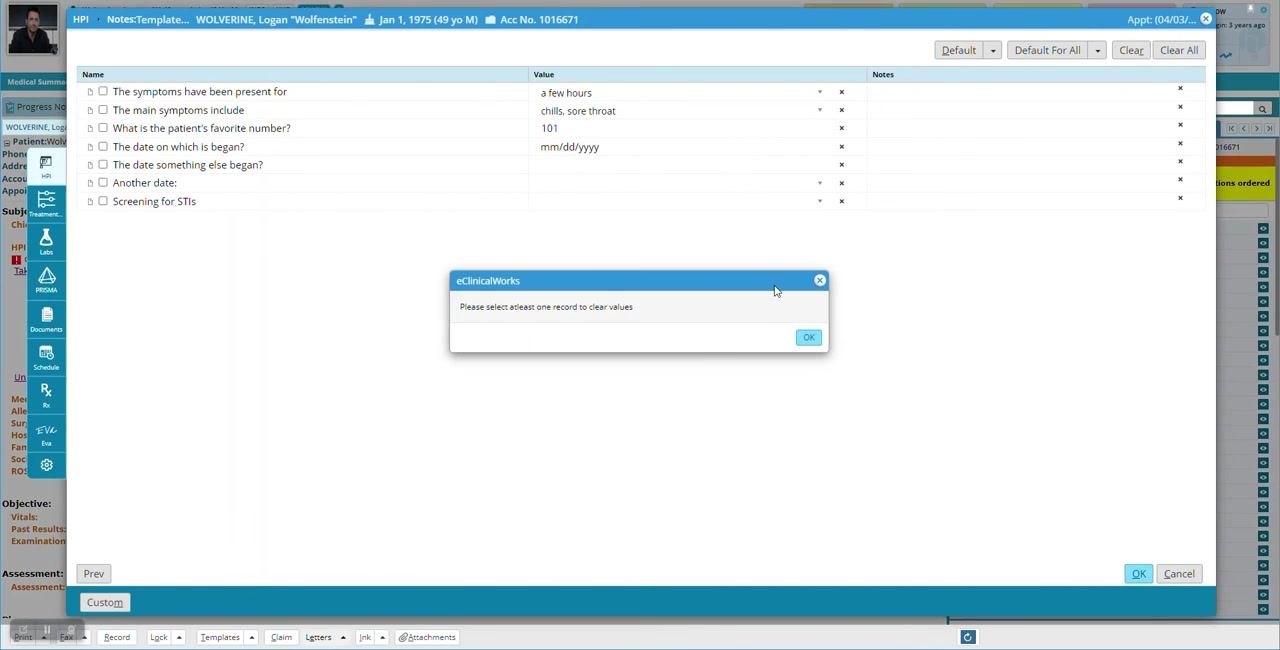Clear value of 'main symptoms include' row
Viewport: 1280px width, 650px height.
coord(841,110)
